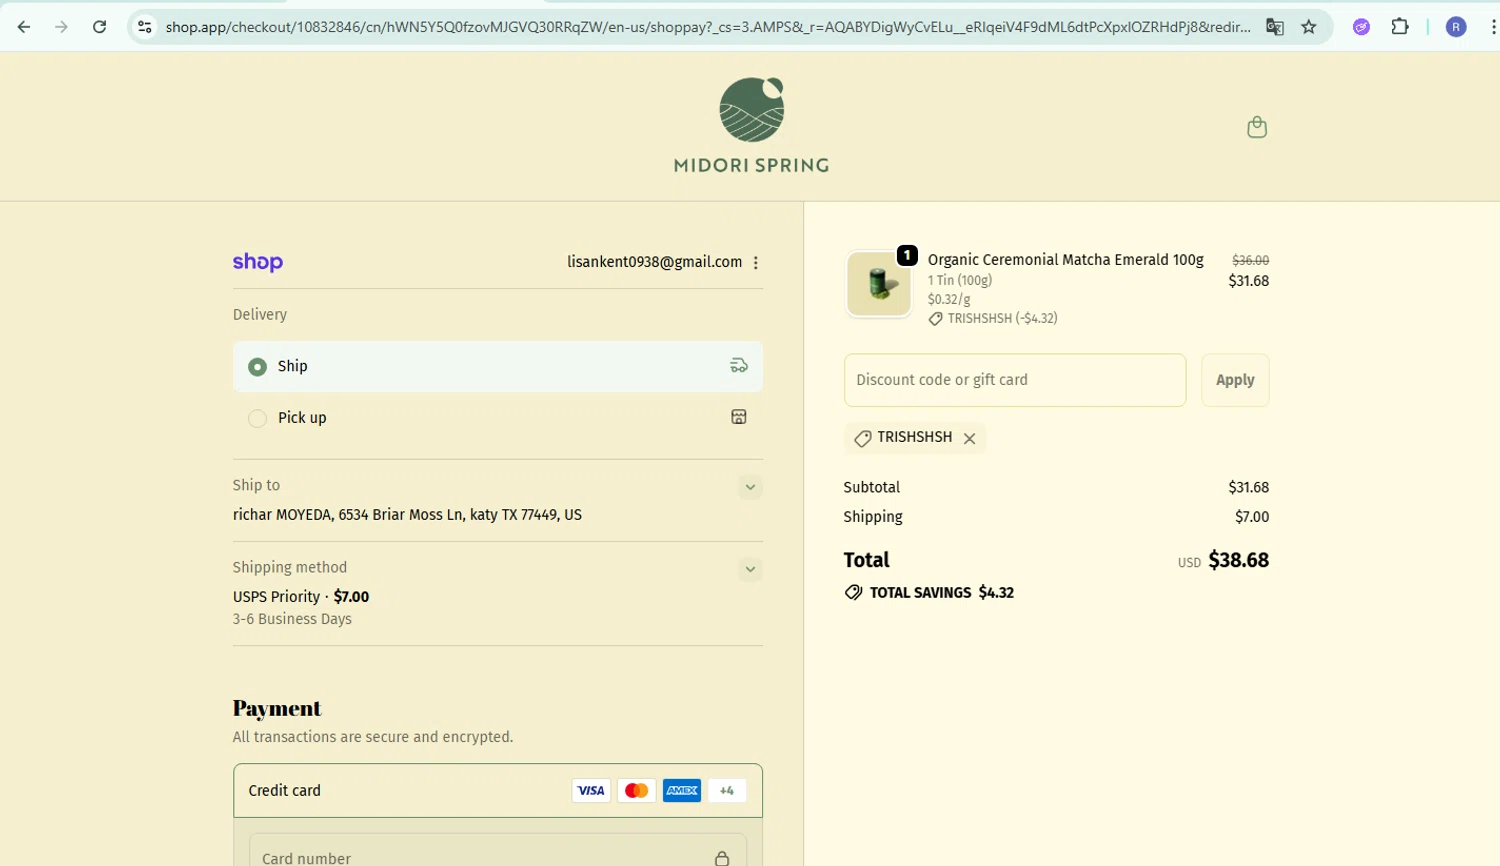1500x866 pixels.
Task: Select the Ship delivery option
Action: [498, 366]
